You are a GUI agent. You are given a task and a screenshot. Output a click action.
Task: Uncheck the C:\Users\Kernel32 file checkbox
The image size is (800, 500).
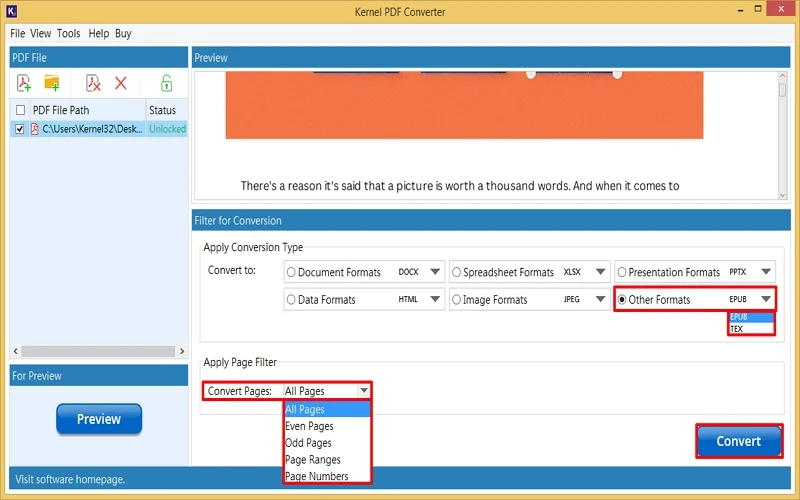point(19,129)
